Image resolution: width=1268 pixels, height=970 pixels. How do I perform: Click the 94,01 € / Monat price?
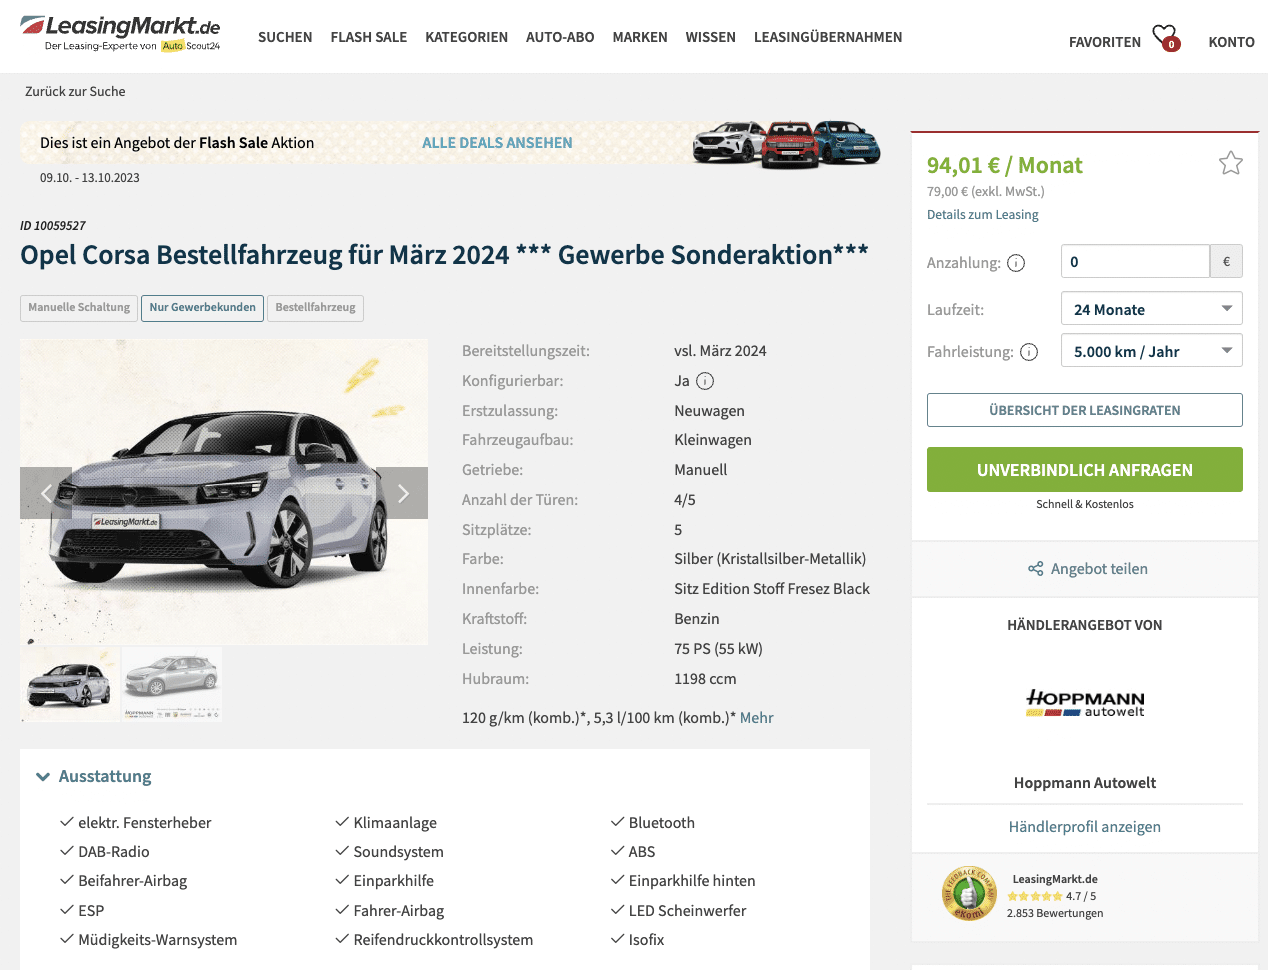coord(1004,165)
